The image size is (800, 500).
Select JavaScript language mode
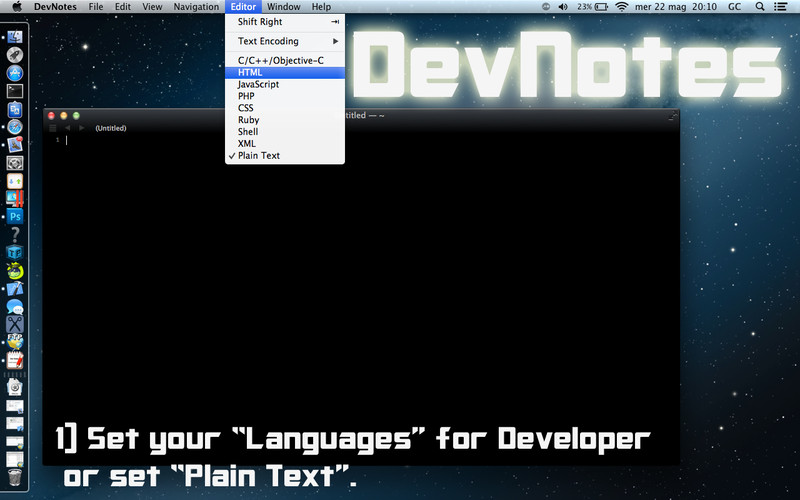[x=285, y=84]
